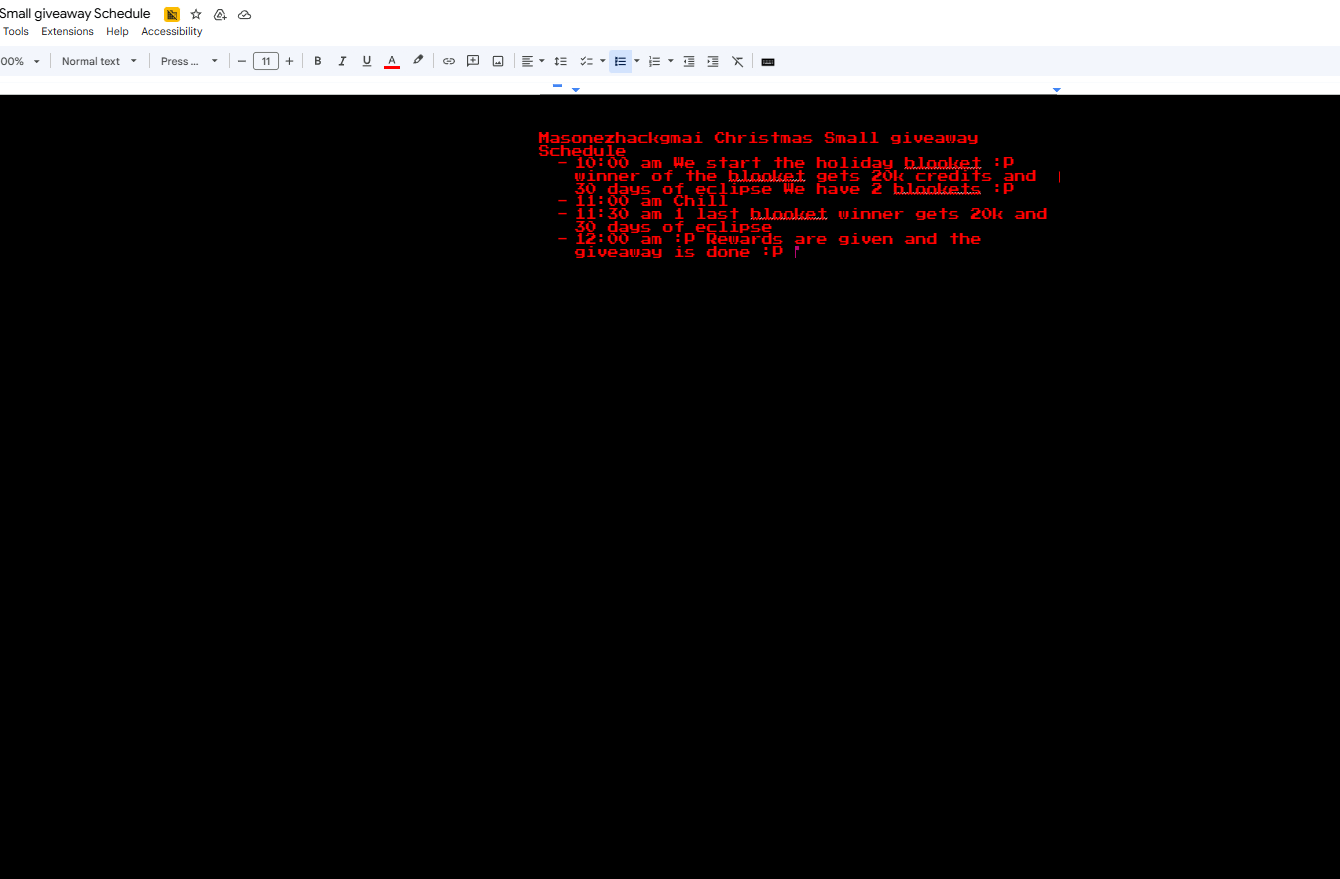Image resolution: width=1340 pixels, height=879 pixels.
Task: Open the Normal text style dropdown
Action: coord(99,62)
